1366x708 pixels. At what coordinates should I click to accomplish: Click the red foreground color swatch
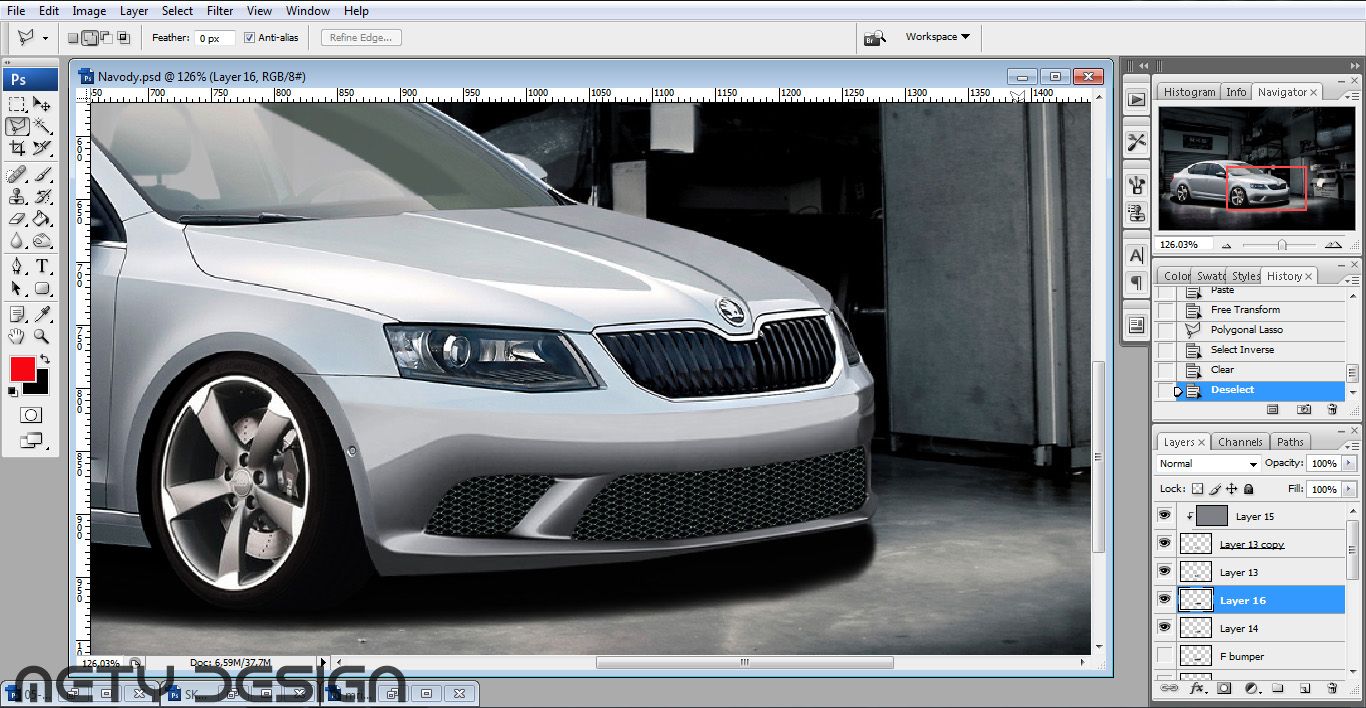pos(22,368)
